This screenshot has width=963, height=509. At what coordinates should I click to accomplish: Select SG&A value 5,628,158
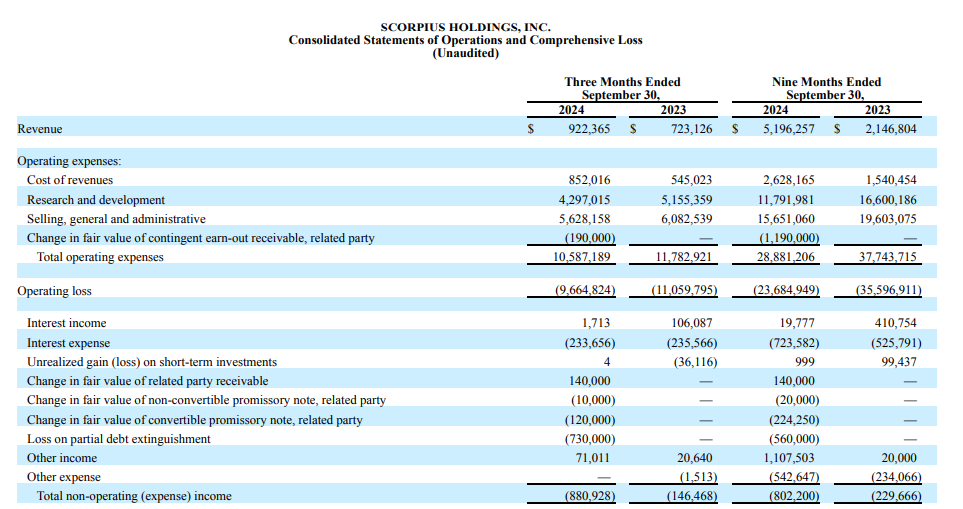pyautogui.click(x=585, y=219)
